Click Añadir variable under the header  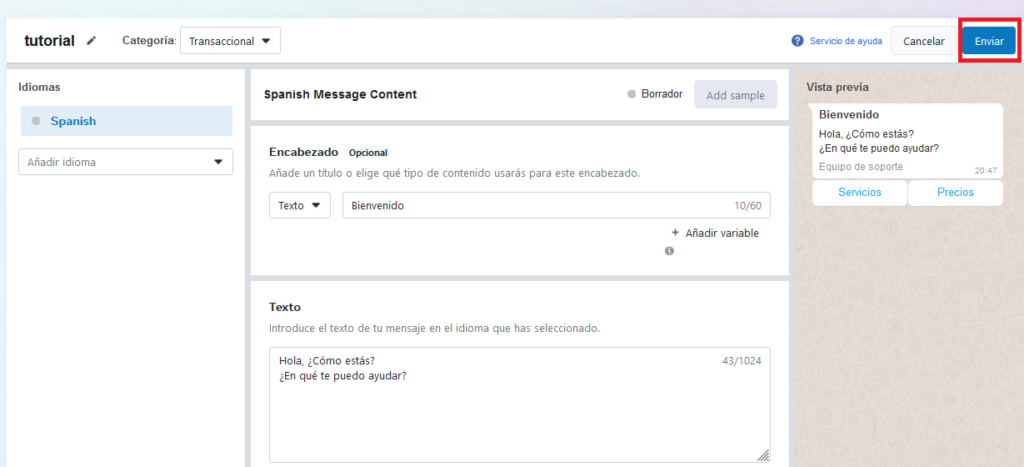715,233
